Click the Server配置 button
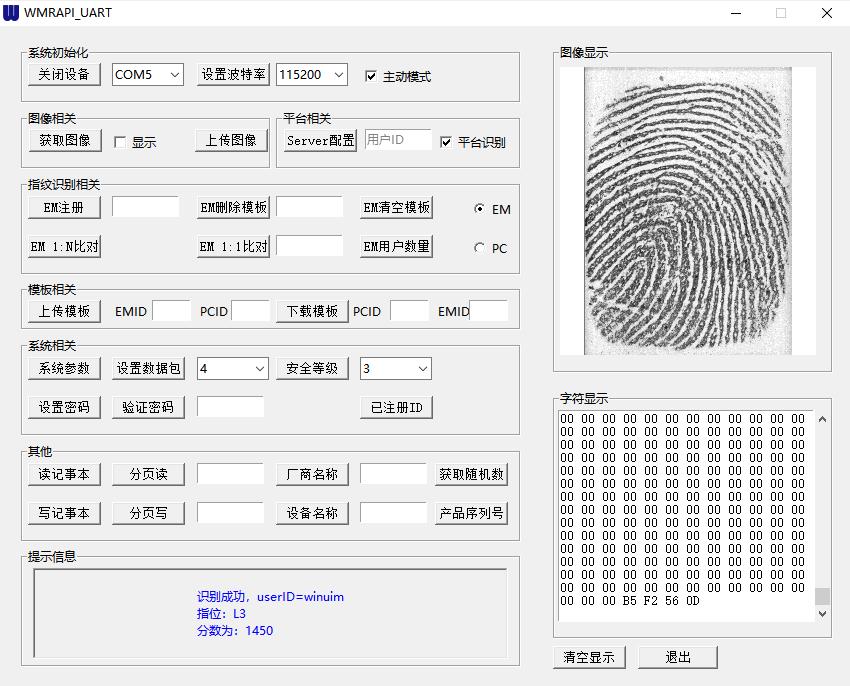This screenshot has width=850, height=686. (320, 141)
